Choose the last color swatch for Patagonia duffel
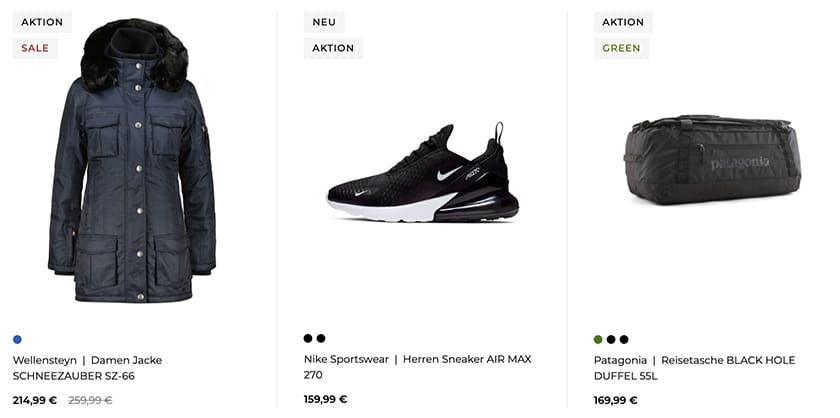The width and height of the screenshot is (840, 418). pyautogui.click(x=624, y=339)
